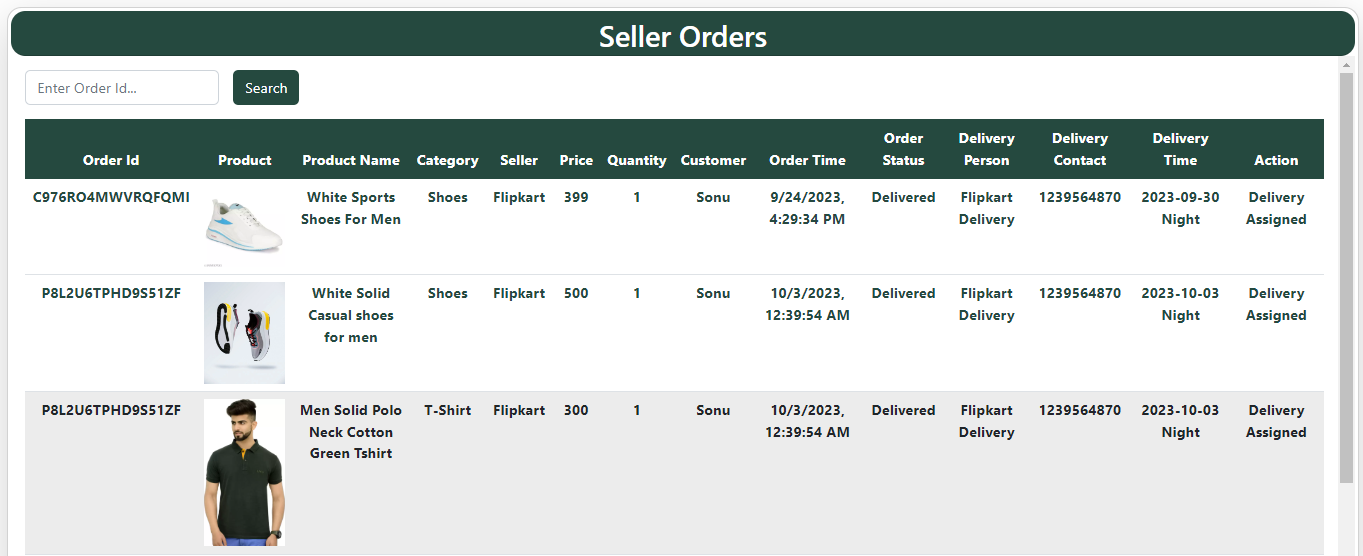
Task: Click Delivery Assigned in the first order row
Action: tap(1276, 208)
